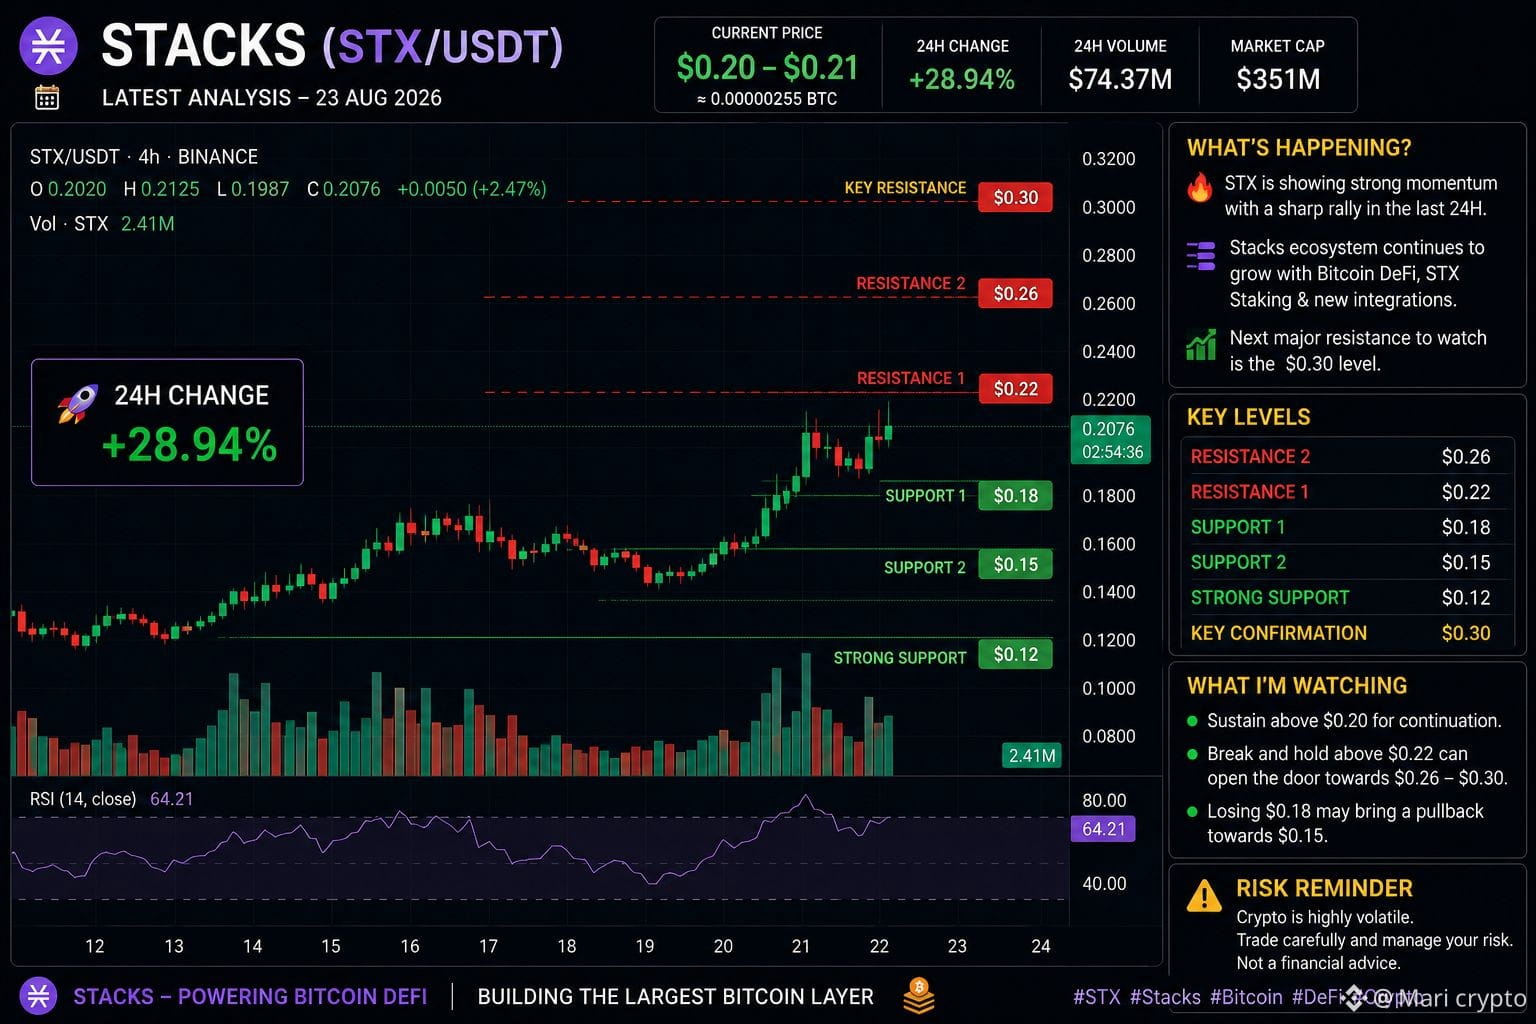This screenshot has height=1024, width=1536.
Task: Click the 'Sustain above $0.20 for continuation' bullet
Action: [1344, 721]
